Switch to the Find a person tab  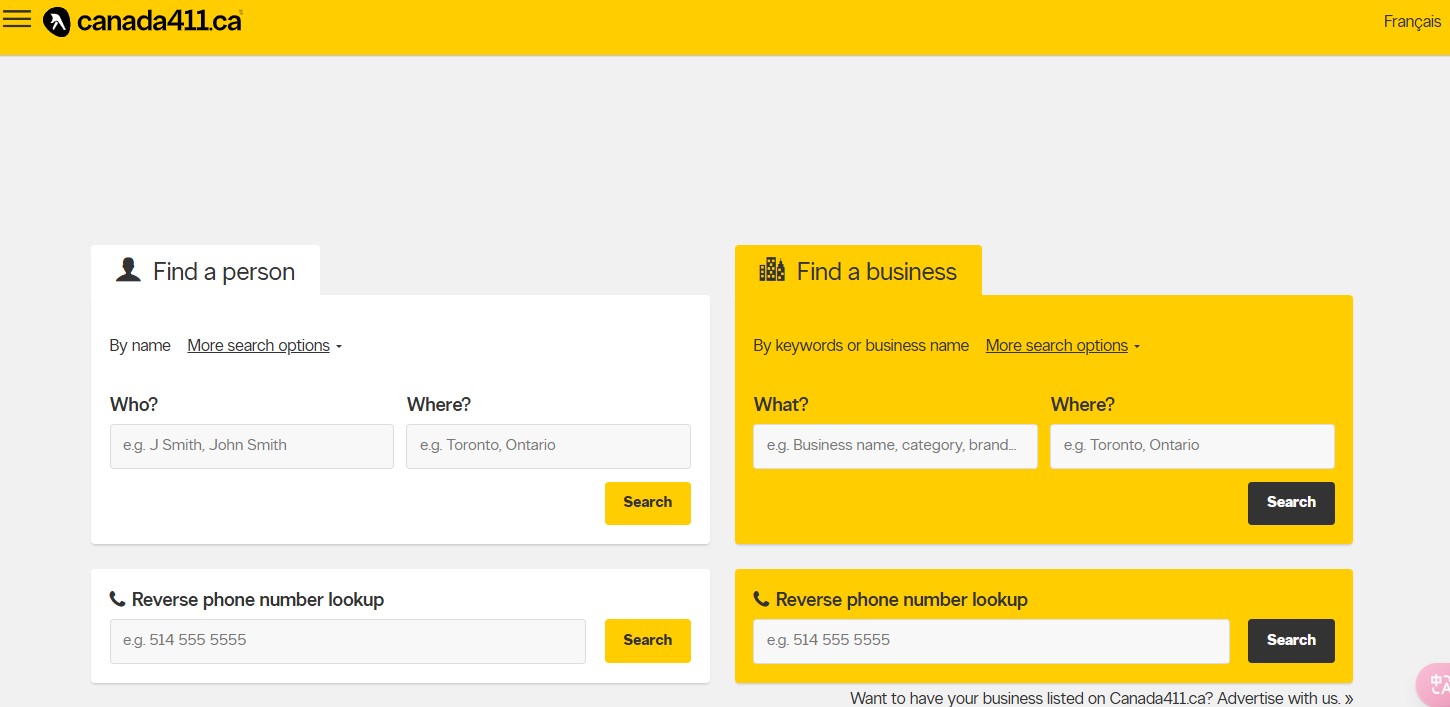(205, 271)
